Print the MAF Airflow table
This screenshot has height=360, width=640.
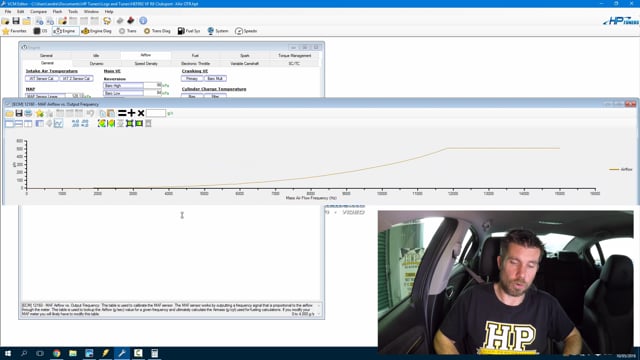(28, 113)
